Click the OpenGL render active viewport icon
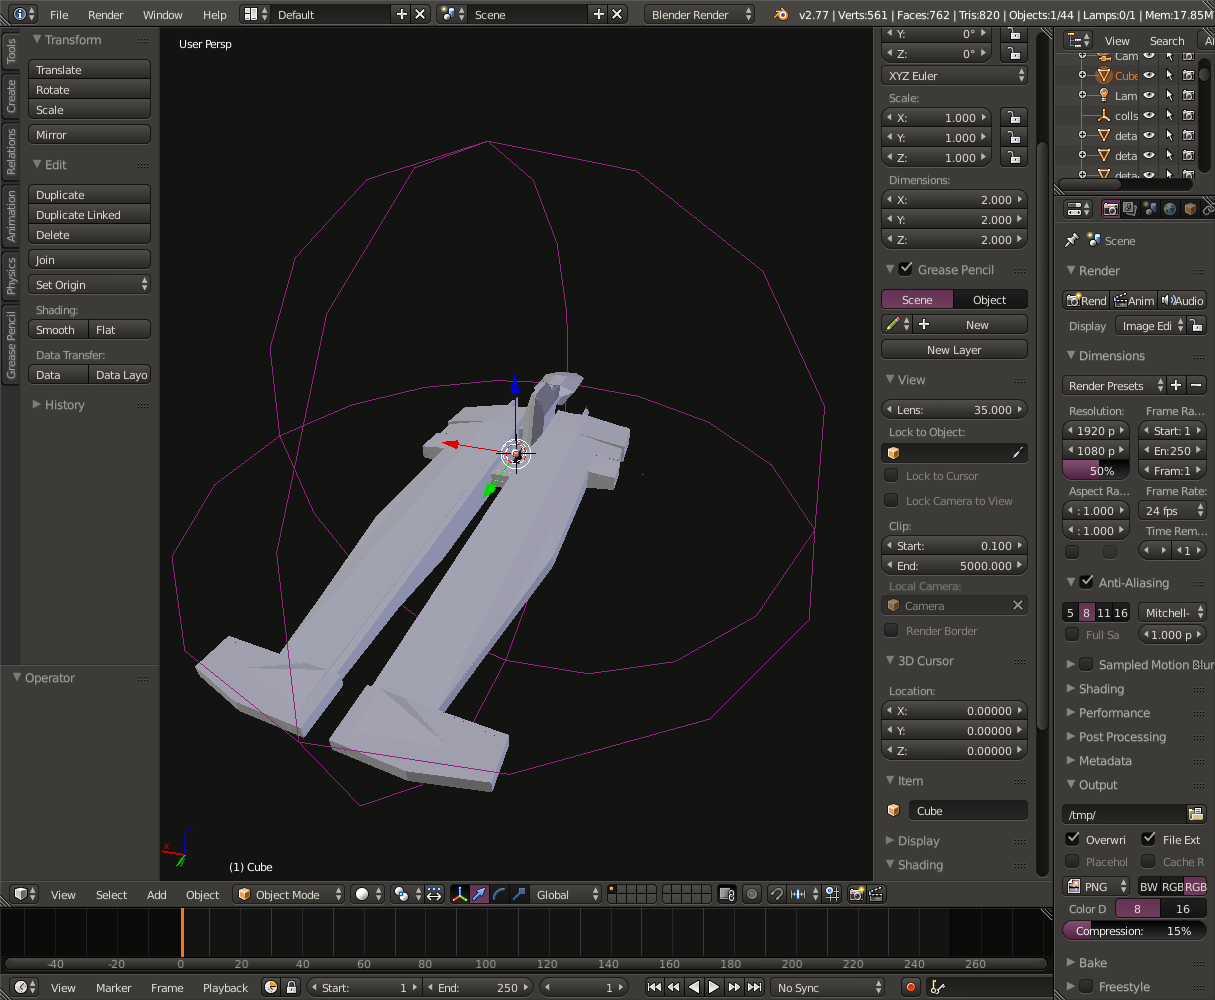This screenshot has width=1215, height=1000. (x=856, y=894)
